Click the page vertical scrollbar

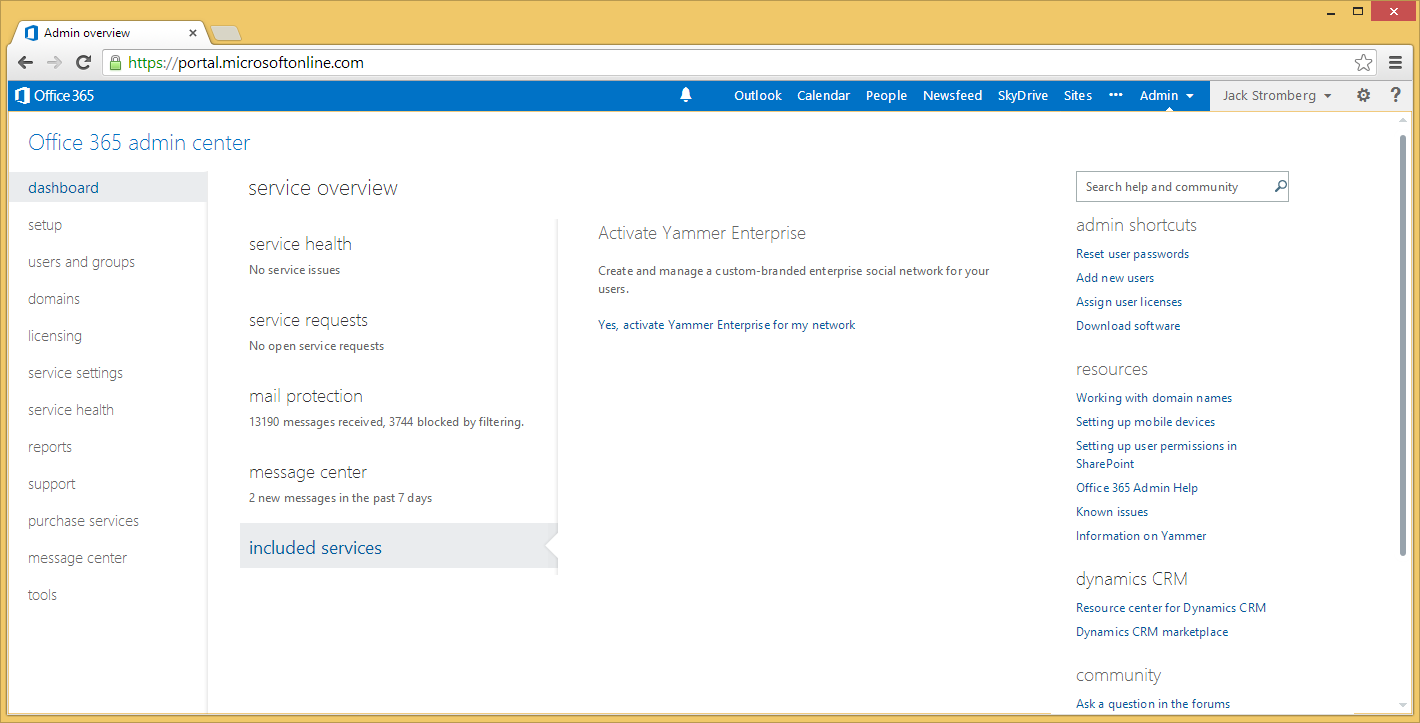click(1403, 345)
